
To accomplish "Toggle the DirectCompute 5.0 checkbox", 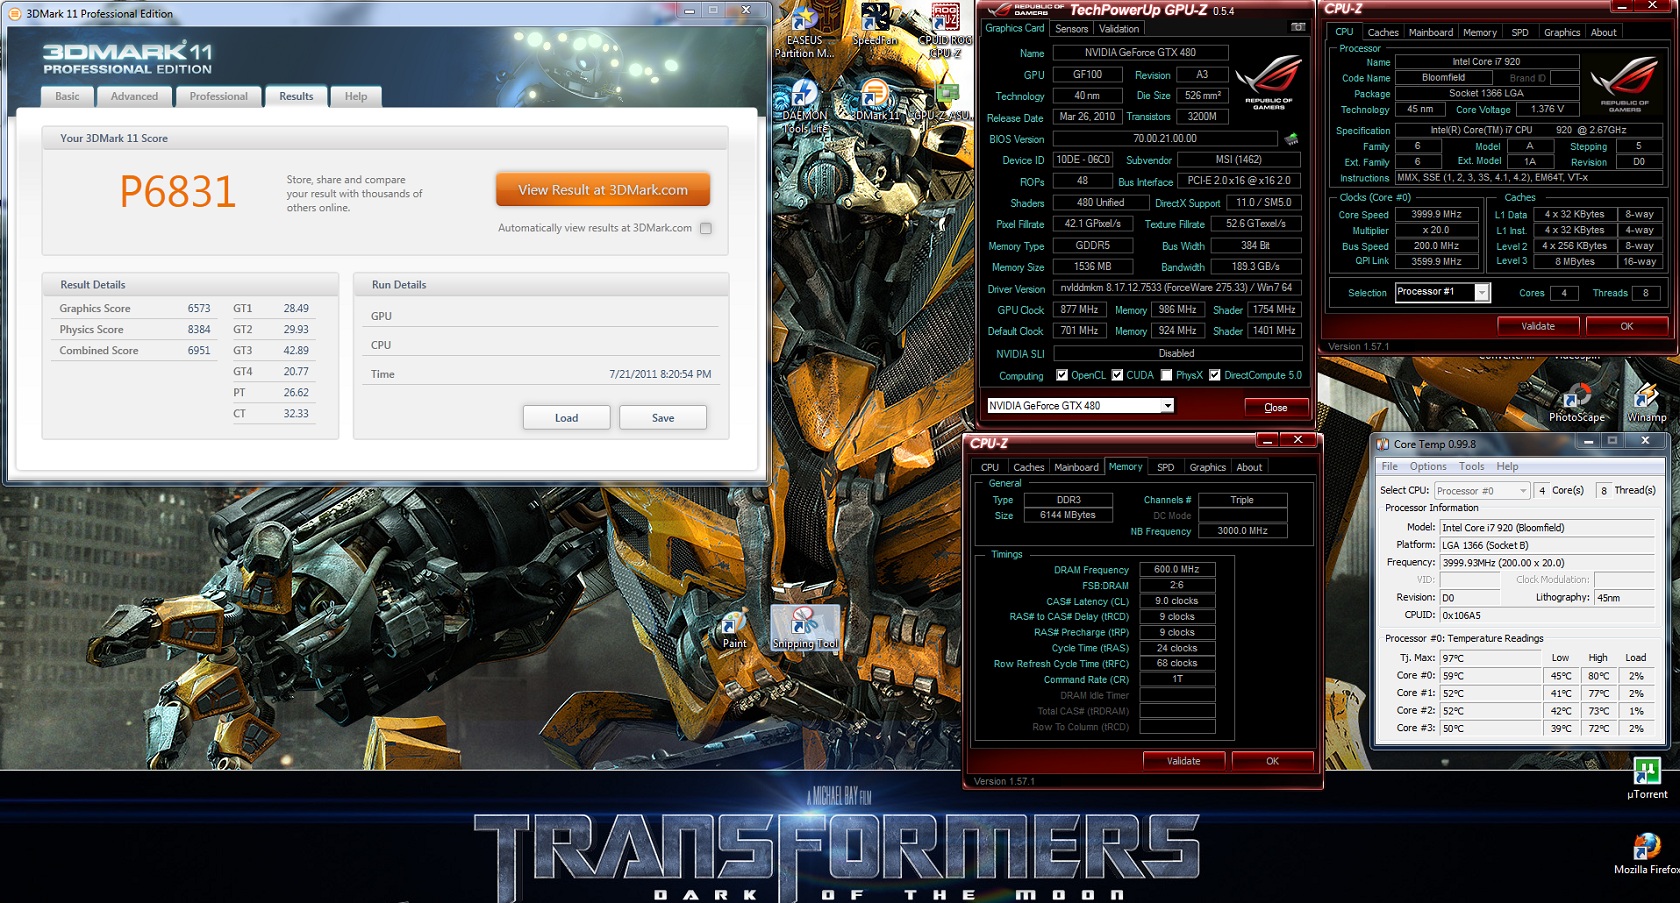I will 1214,375.
